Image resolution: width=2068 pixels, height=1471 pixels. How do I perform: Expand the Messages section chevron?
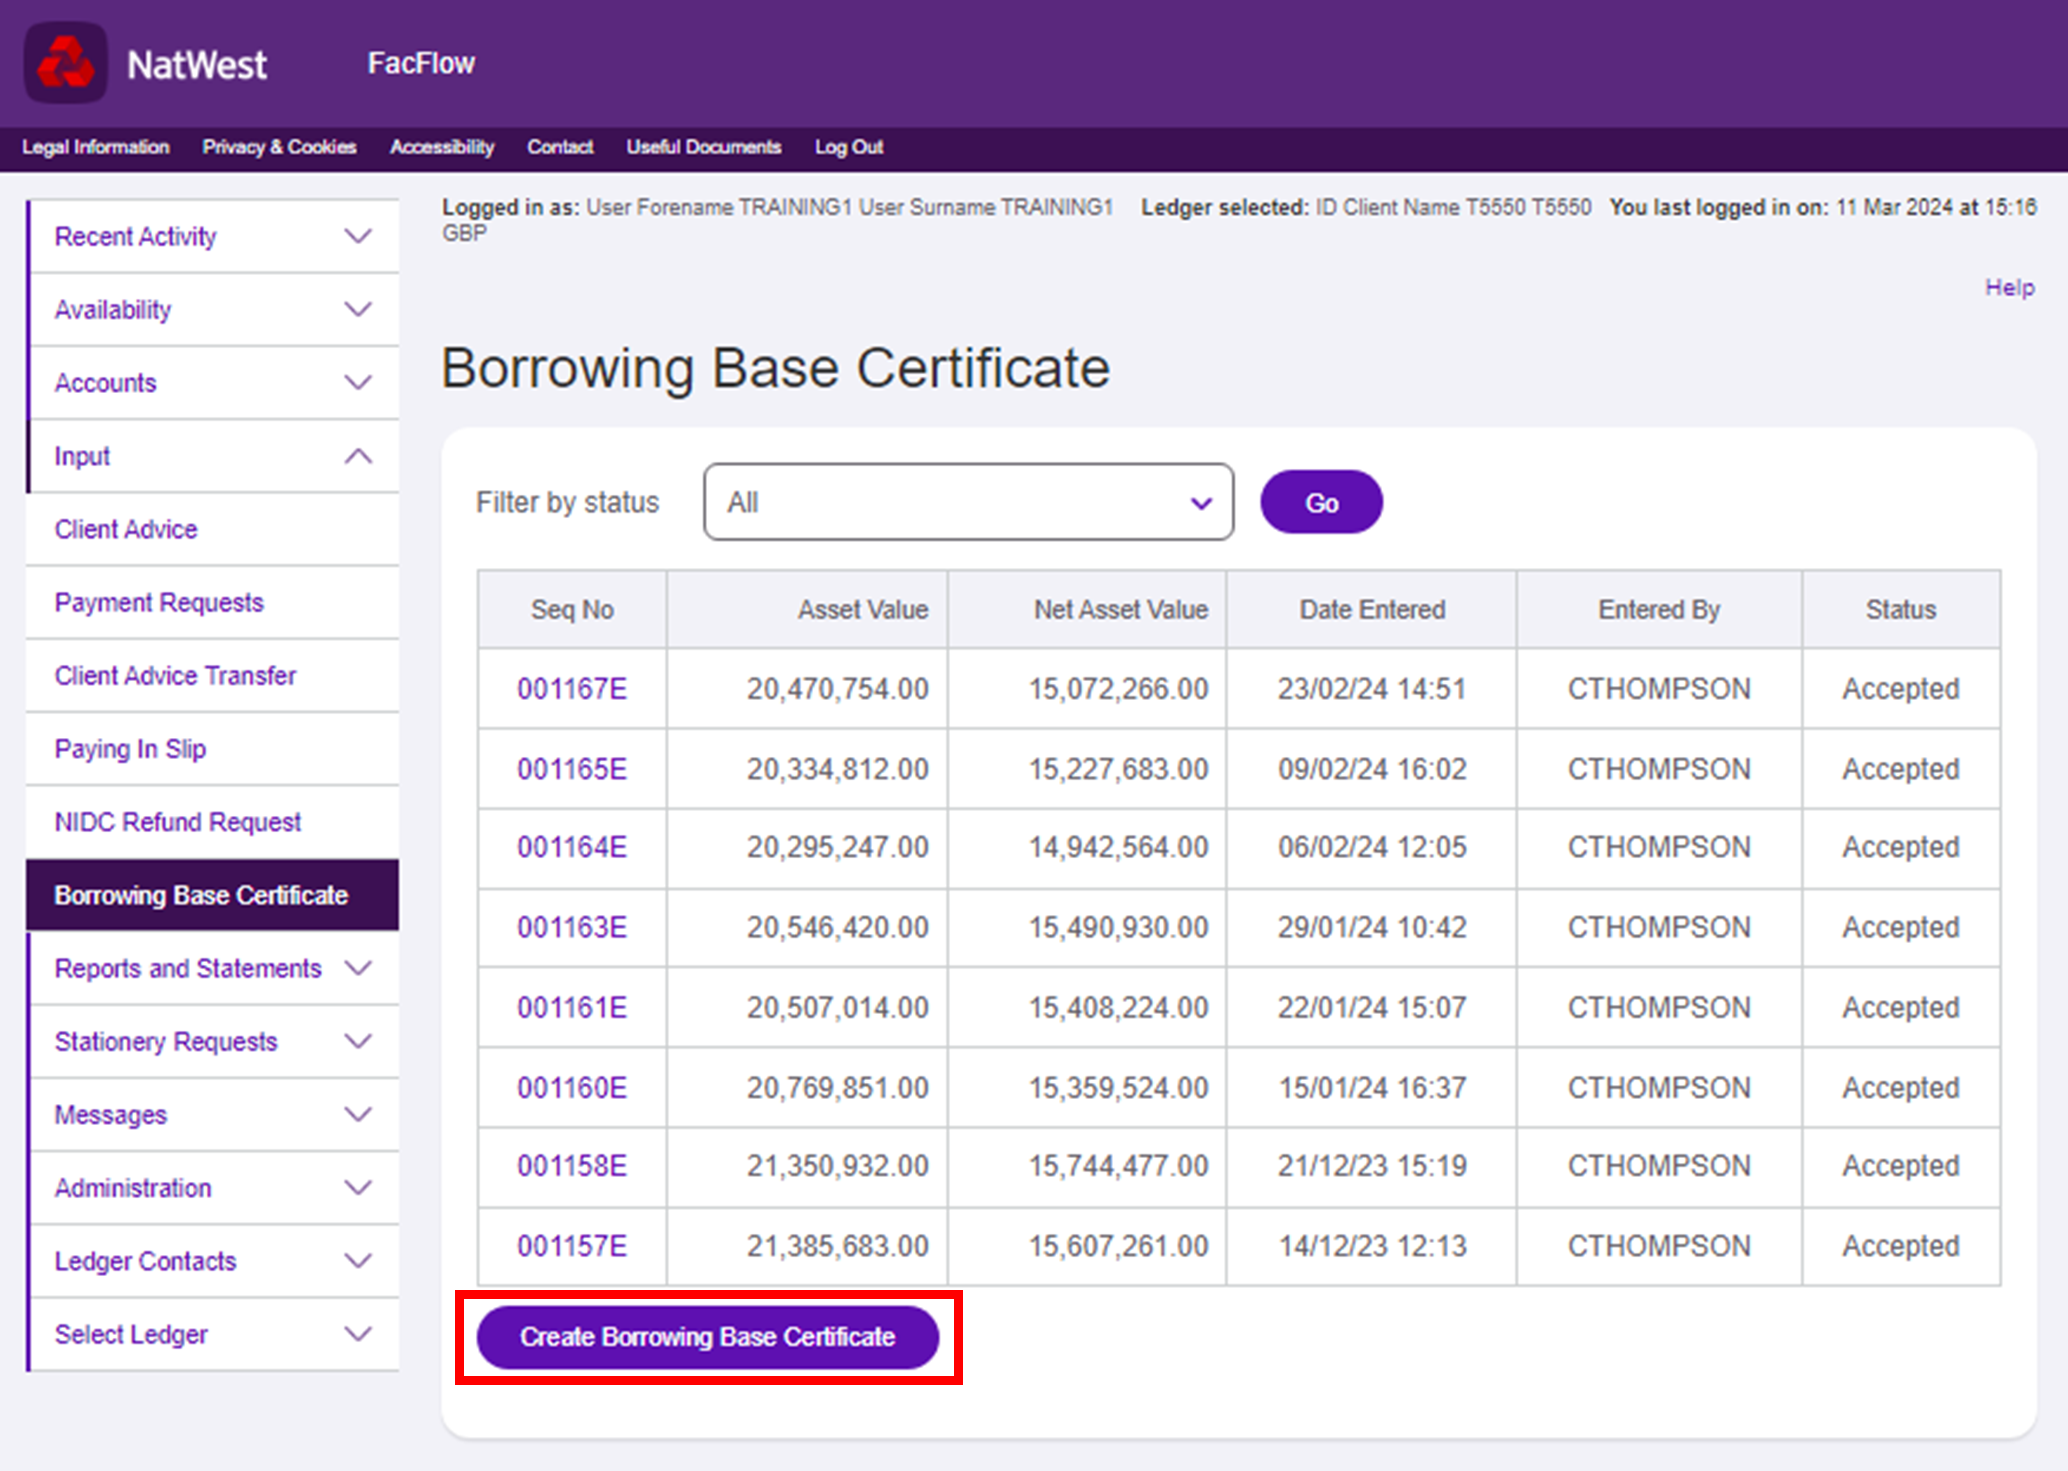tap(358, 1114)
